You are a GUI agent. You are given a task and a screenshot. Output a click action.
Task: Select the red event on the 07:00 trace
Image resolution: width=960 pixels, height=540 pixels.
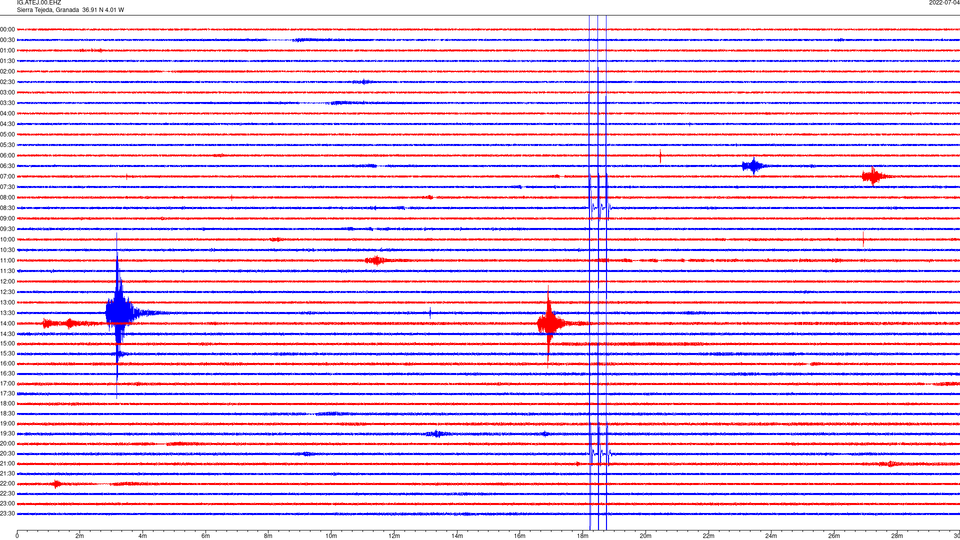[873, 176]
